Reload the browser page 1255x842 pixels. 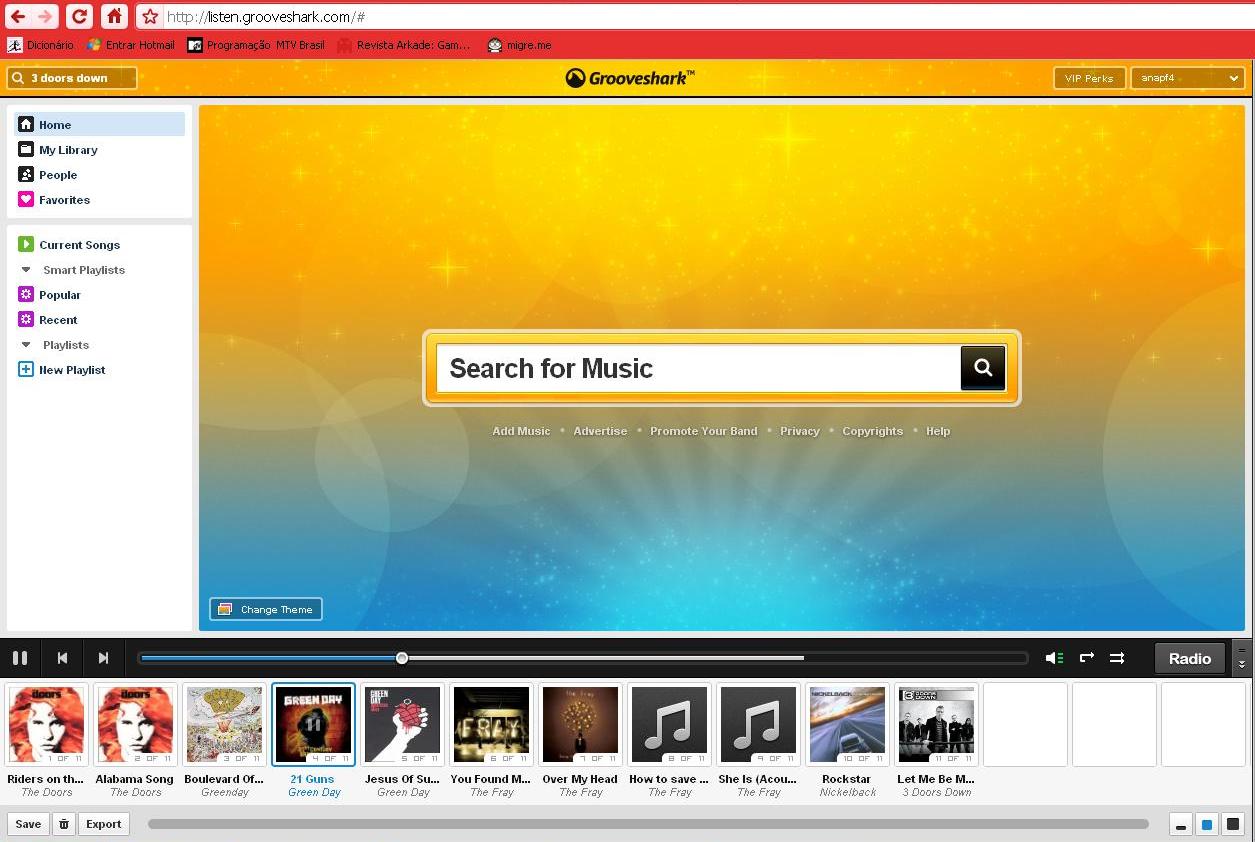tap(80, 16)
